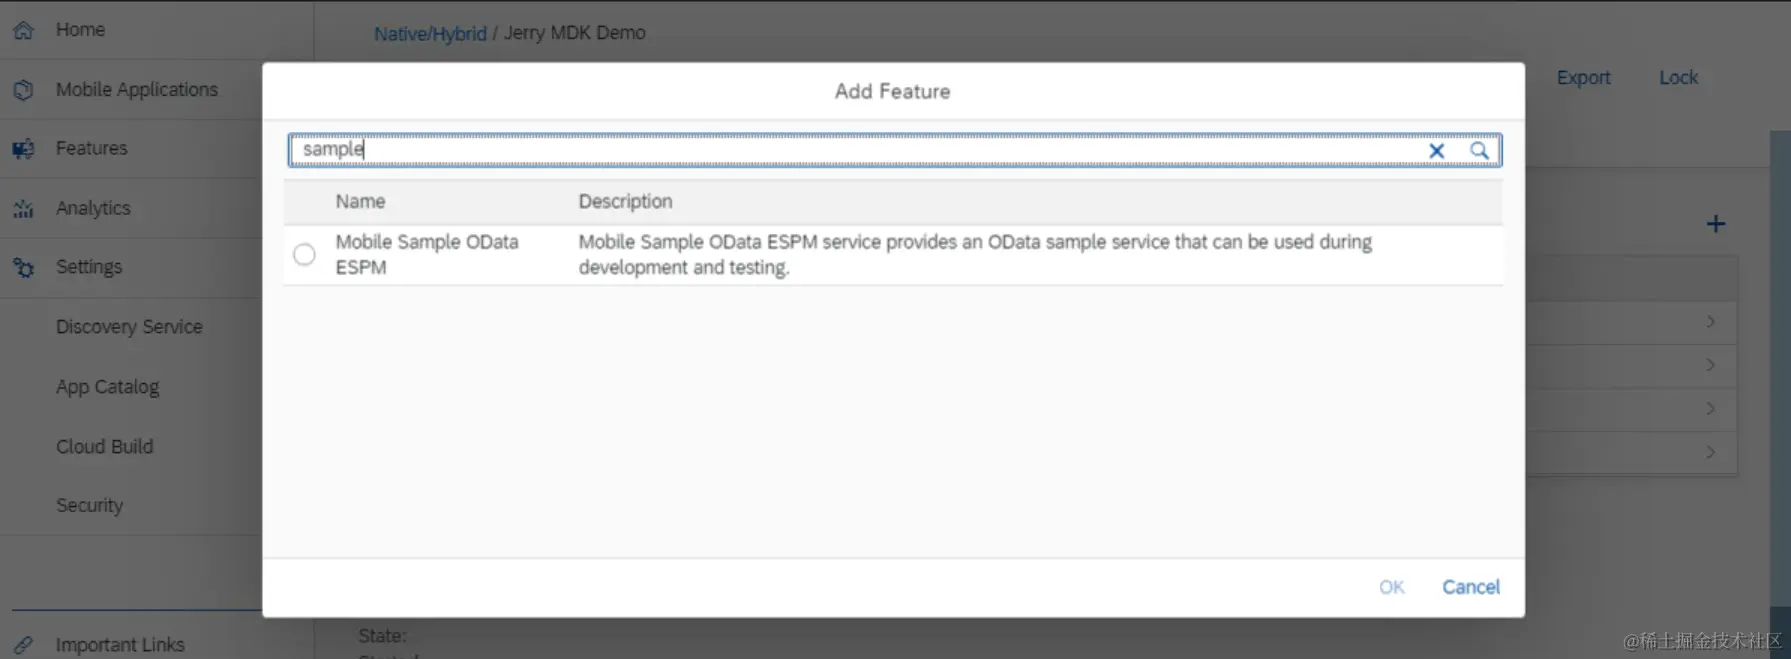Clear the search text with X icon
Screen dimensions: 1791x659
1436,151
